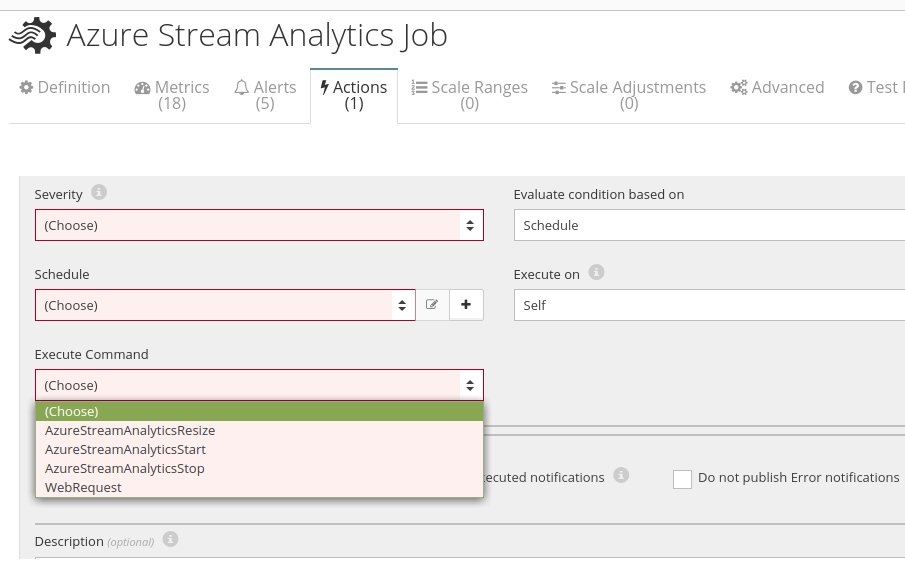905x566 pixels.
Task: Click the Description (optional) label
Action: click(94, 541)
